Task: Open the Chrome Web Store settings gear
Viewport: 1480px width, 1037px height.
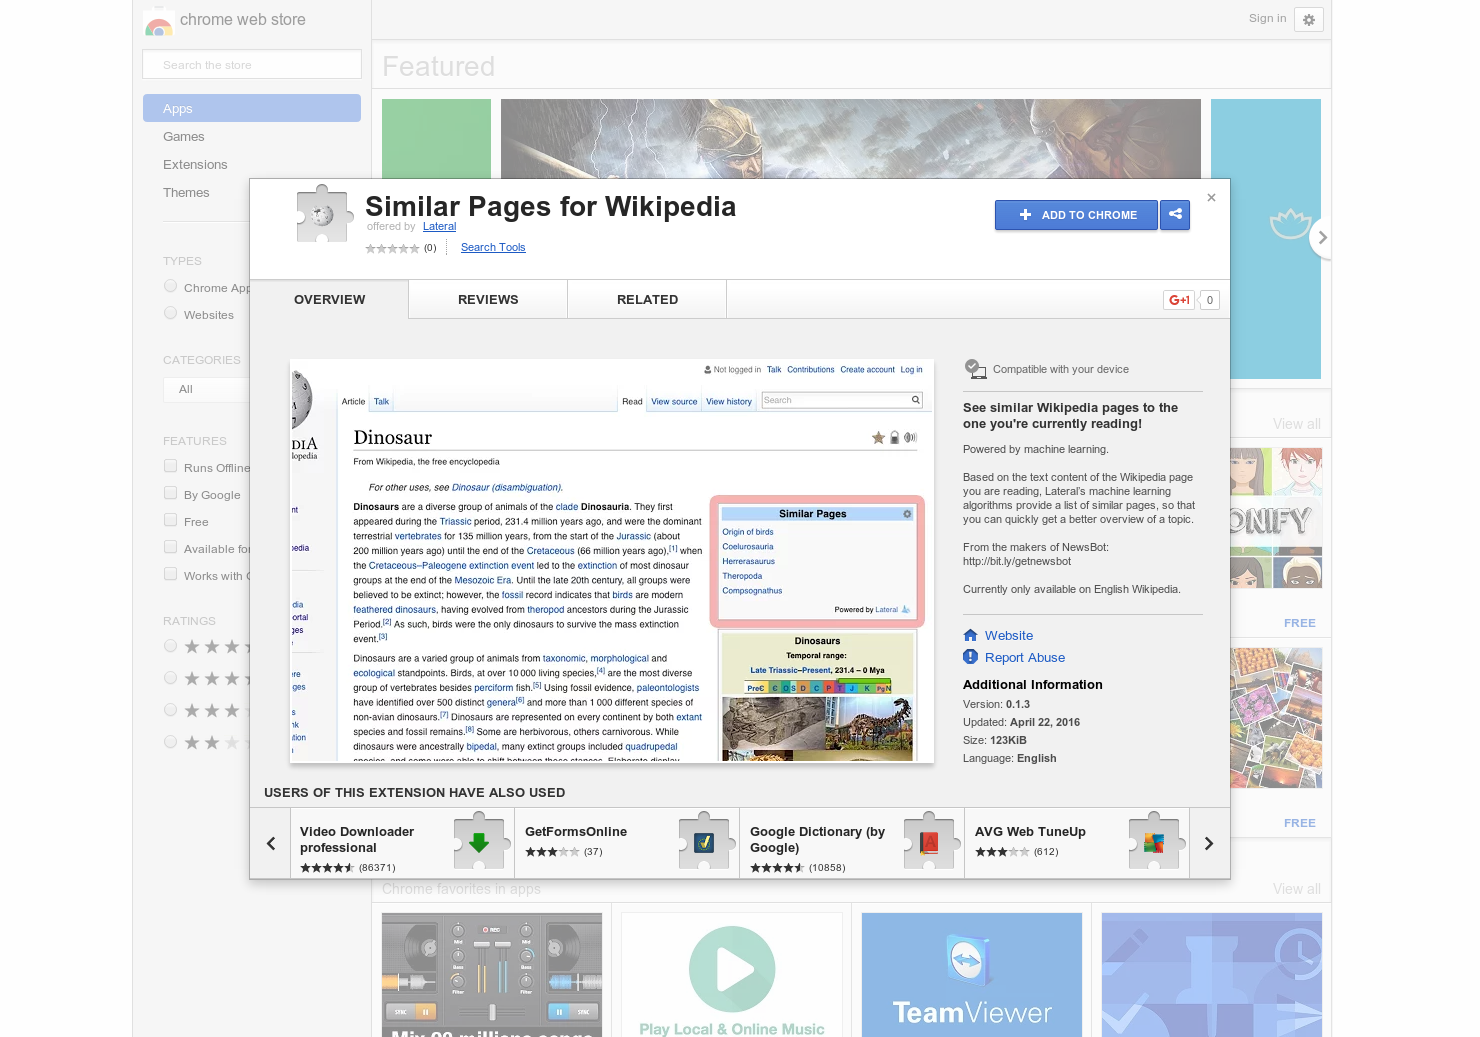Action: [x=1308, y=19]
